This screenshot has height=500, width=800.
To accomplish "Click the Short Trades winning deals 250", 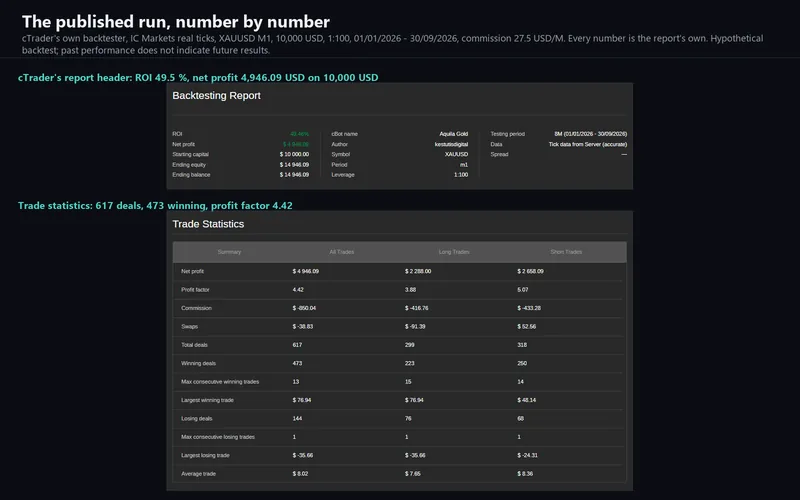I will pos(522,363).
